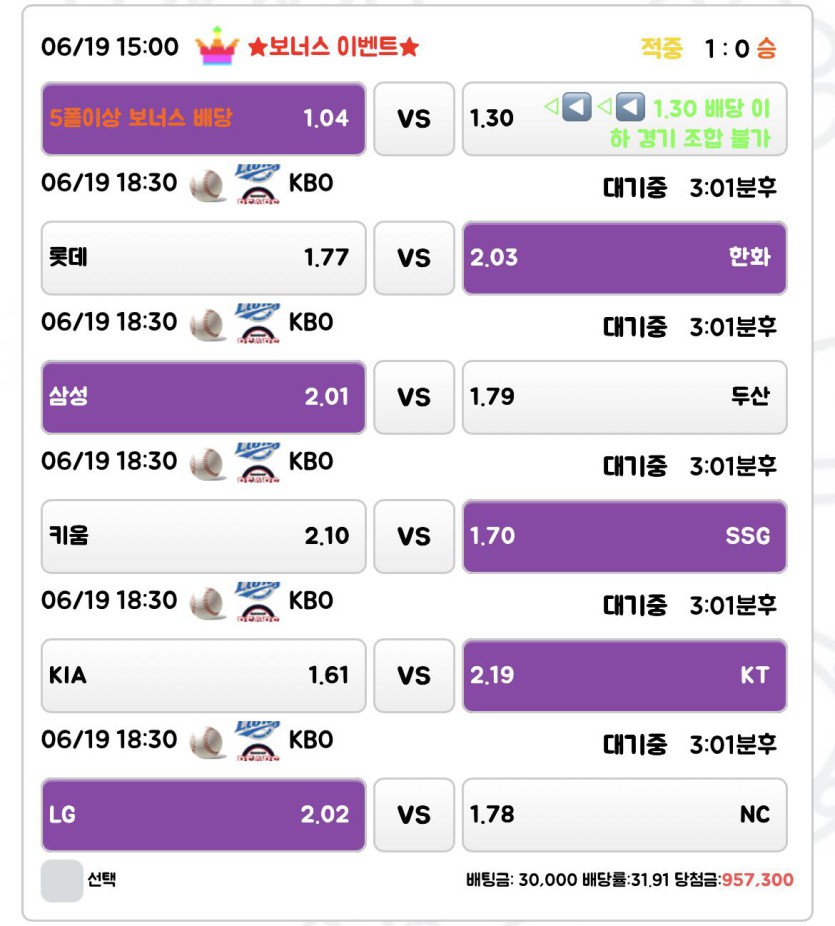Select 롯데 at odds 1.77

pos(204,258)
